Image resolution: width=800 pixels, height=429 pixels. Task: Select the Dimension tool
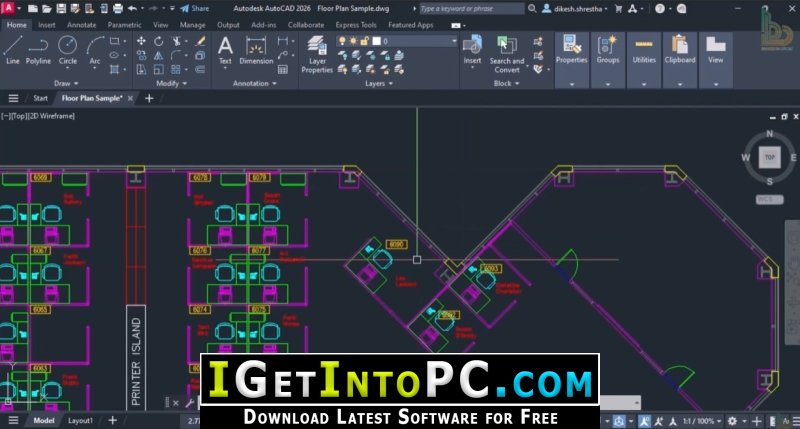tap(256, 50)
